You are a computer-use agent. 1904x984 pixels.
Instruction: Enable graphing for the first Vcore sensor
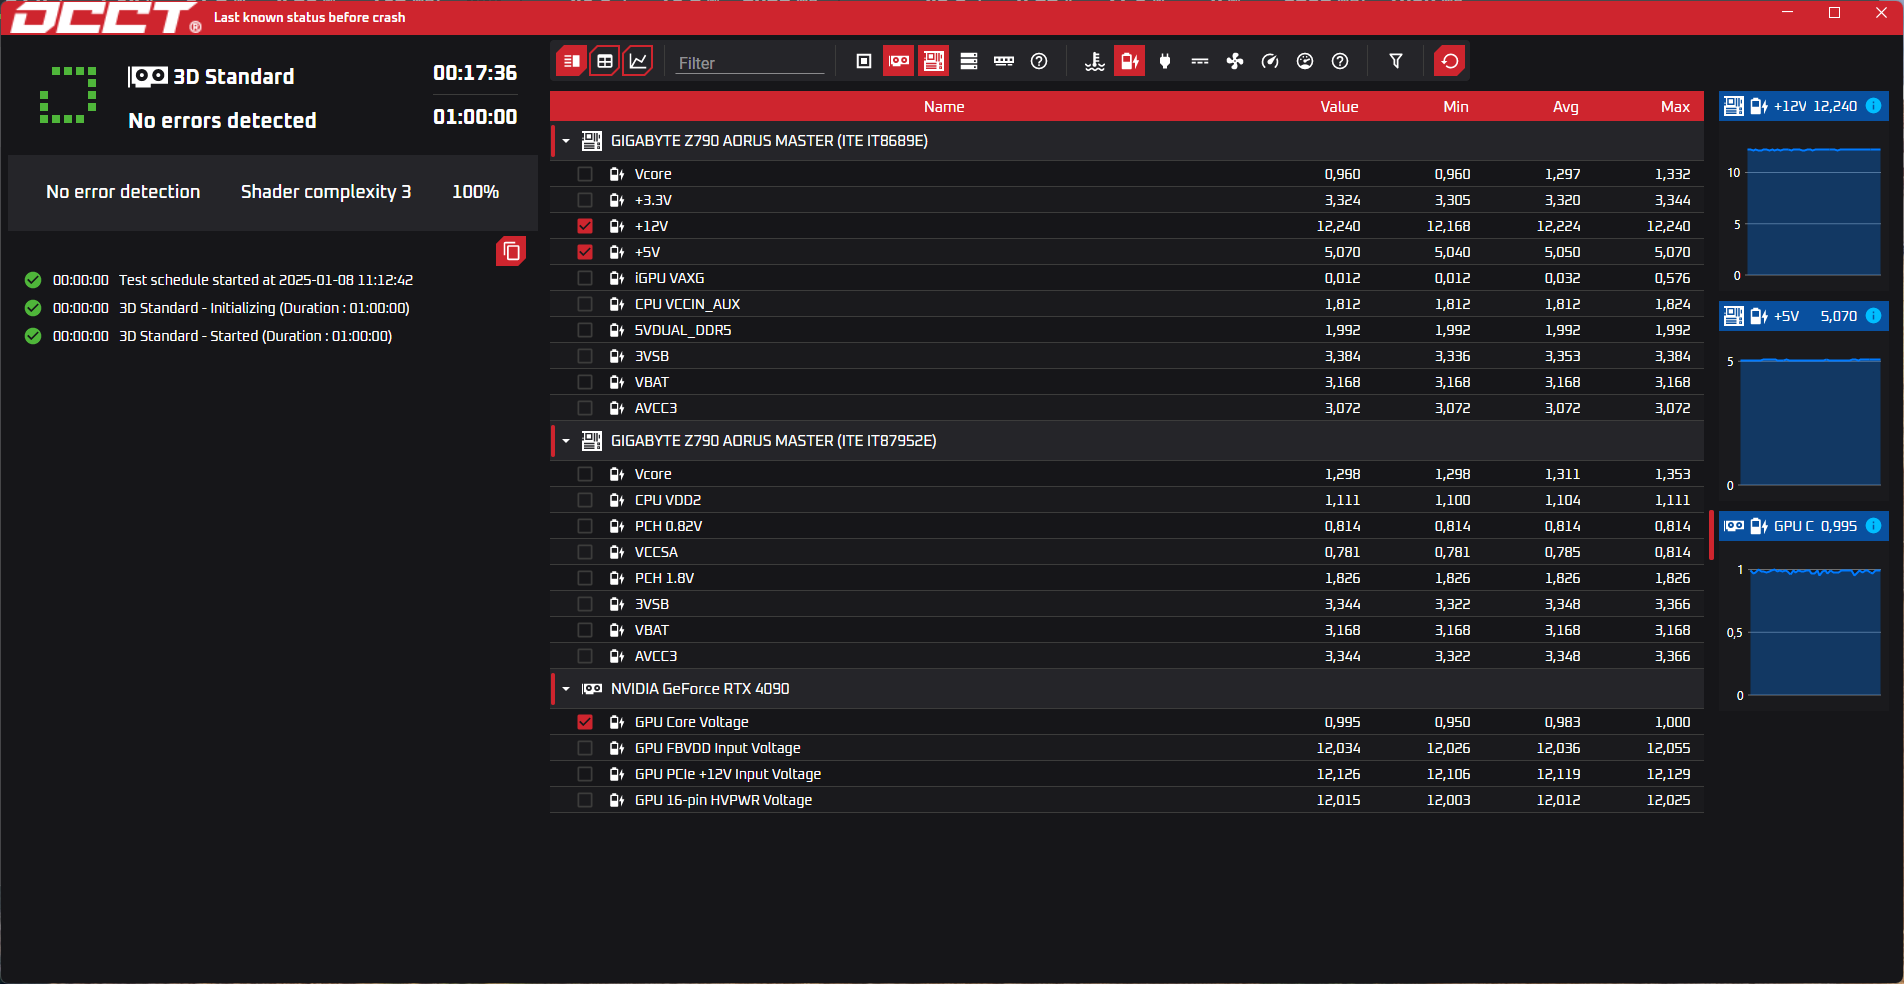click(585, 174)
